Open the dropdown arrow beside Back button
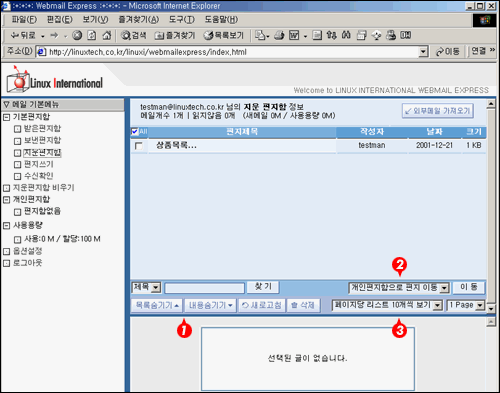500x393 pixels. pyautogui.click(x=43, y=36)
